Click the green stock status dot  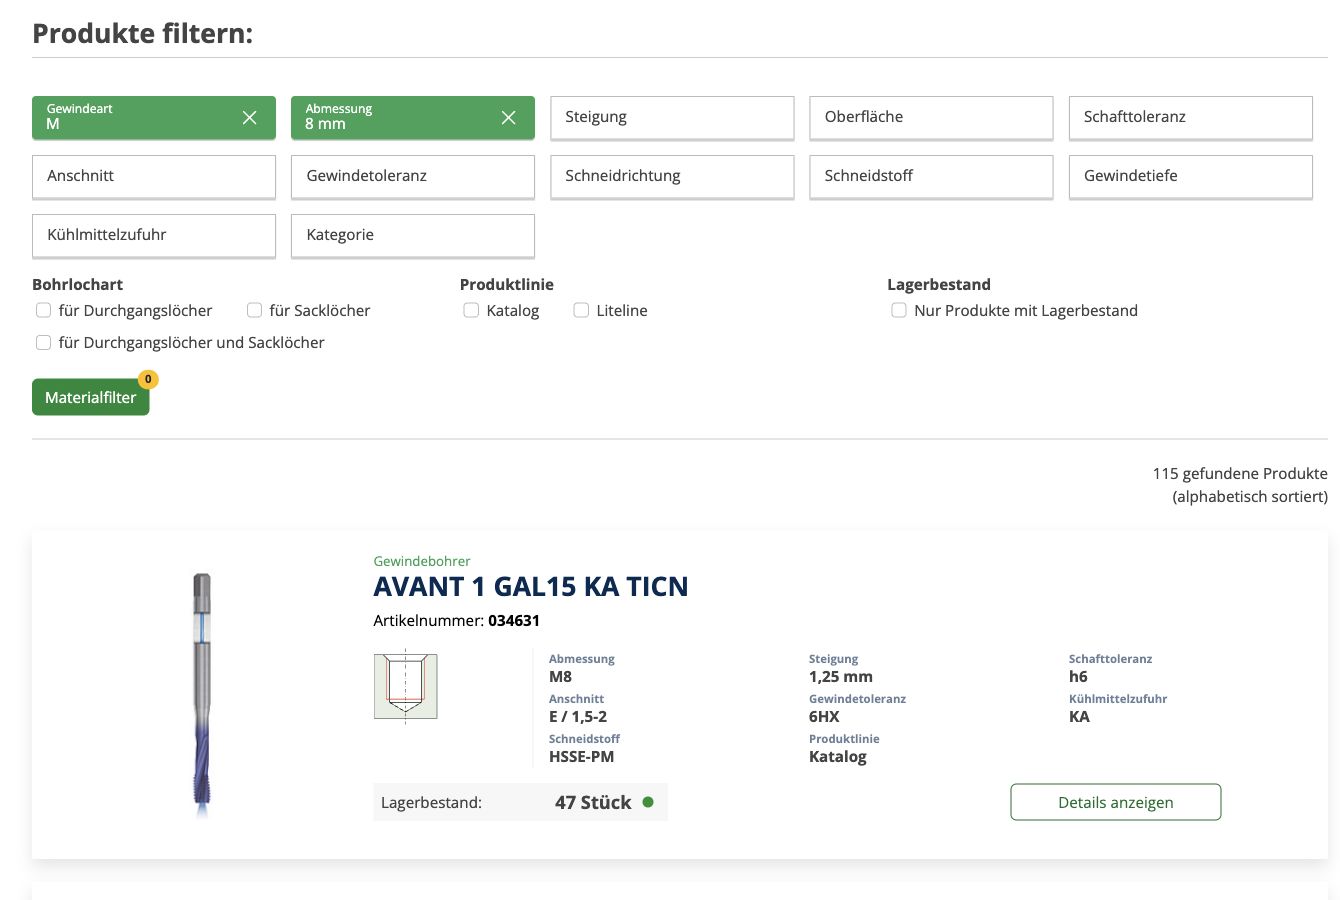coord(648,802)
